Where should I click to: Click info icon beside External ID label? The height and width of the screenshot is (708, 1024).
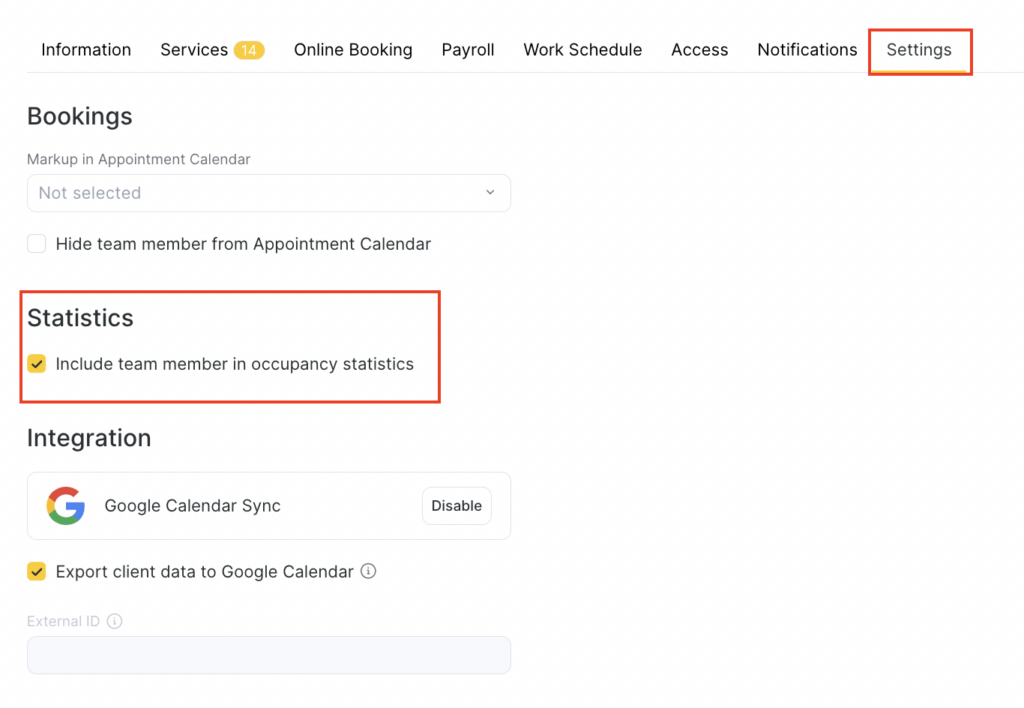tap(114, 621)
